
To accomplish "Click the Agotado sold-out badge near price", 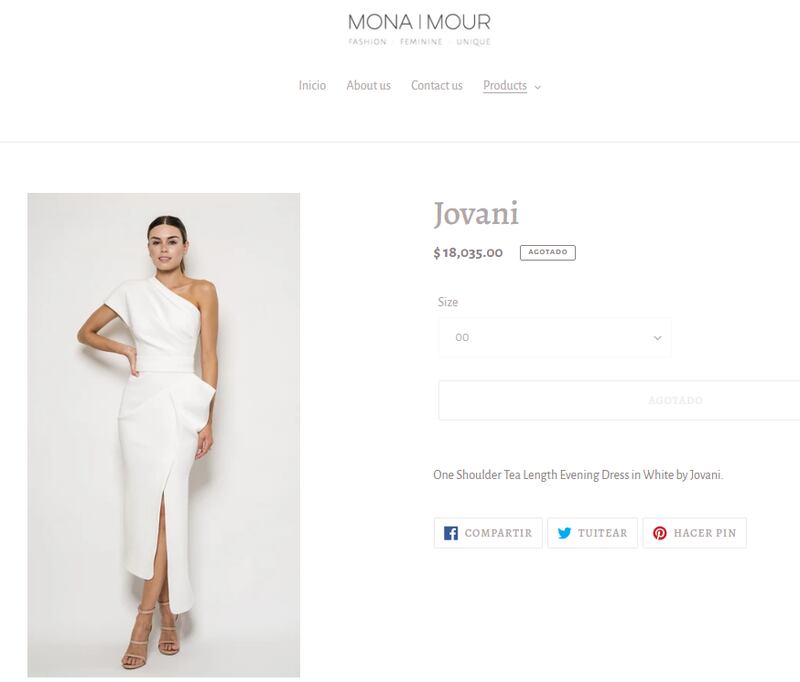I will coord(548,252).
